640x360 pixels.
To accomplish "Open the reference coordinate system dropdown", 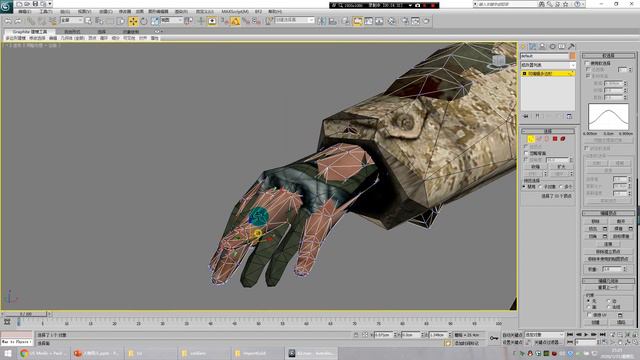I will 171,20.
